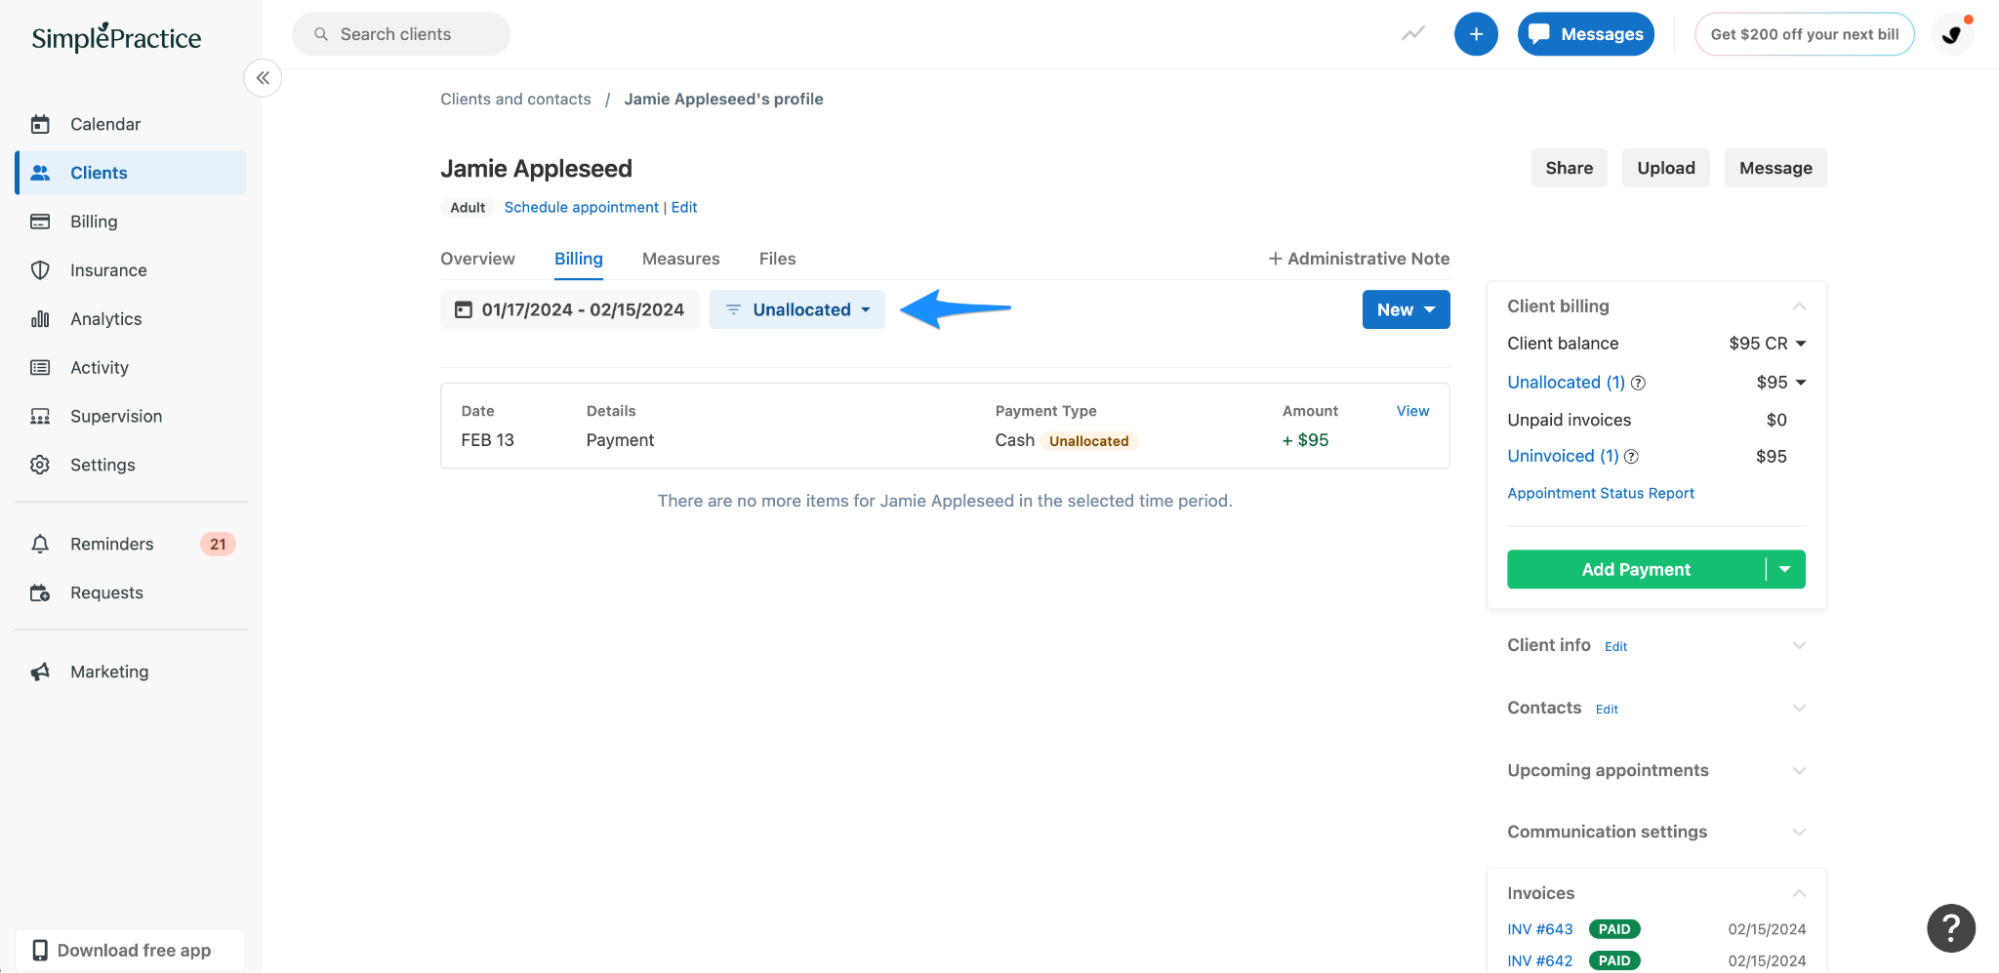Viewport: 1999px width, 973px height.
Task: Open the Appointment Status Report link
Action: click(x=1600, y=493)
